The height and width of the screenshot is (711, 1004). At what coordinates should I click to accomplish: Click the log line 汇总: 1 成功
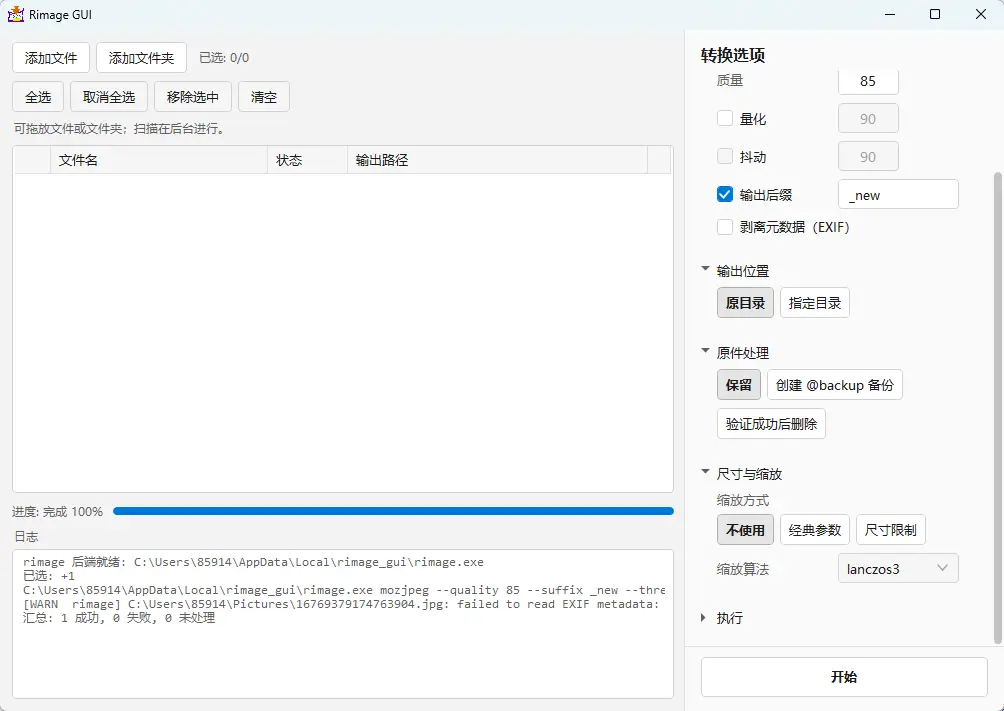pos(119,618)
